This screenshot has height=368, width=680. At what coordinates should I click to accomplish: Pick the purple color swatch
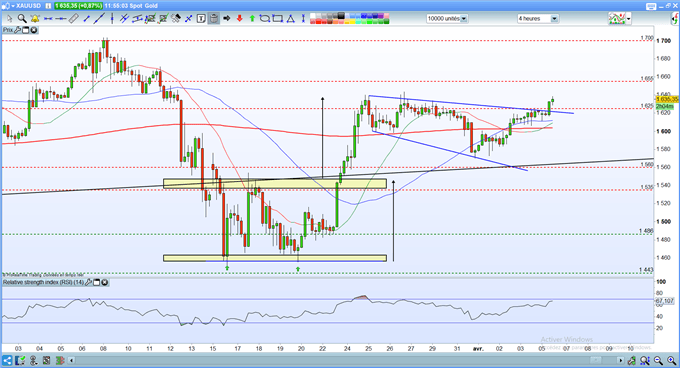pyautogui.click(x=381, y=16)
